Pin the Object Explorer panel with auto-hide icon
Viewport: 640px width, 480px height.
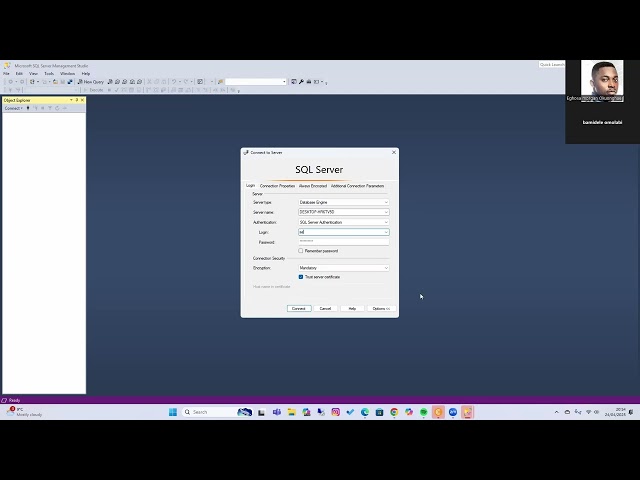pos(77,100)
